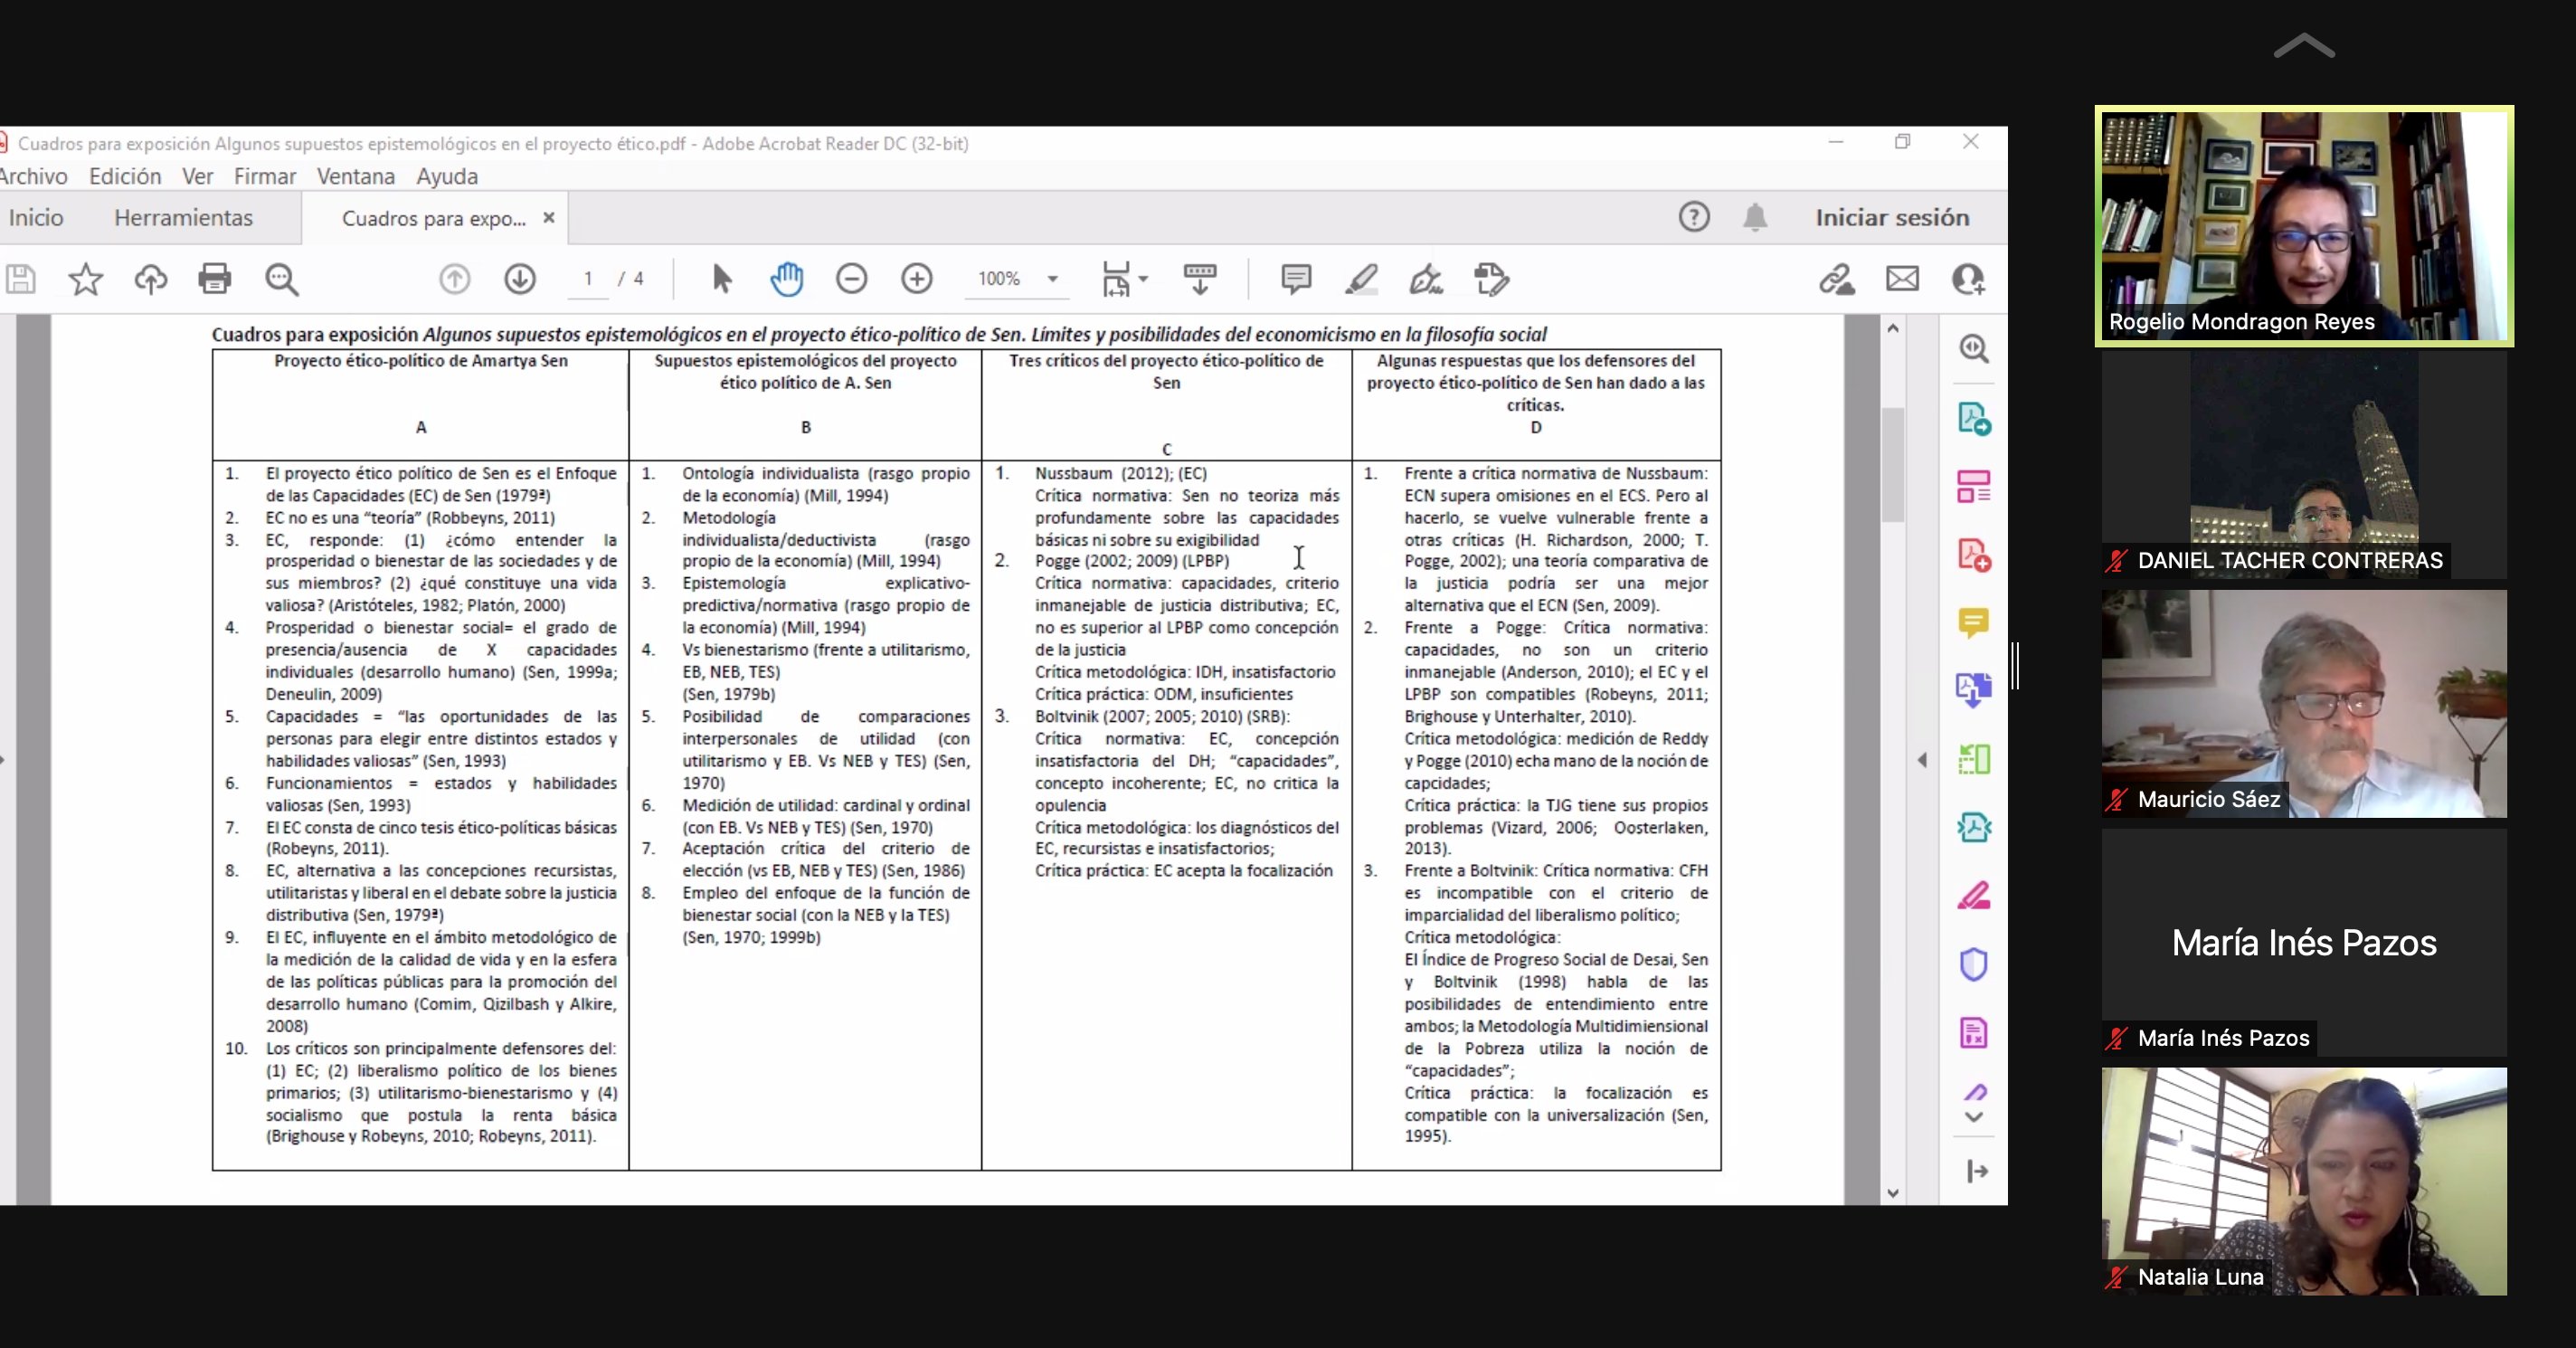This screenshot has width=2576, height=1348.
Task: Choose the selection arrow tool
Action: (x=721, y=279)
